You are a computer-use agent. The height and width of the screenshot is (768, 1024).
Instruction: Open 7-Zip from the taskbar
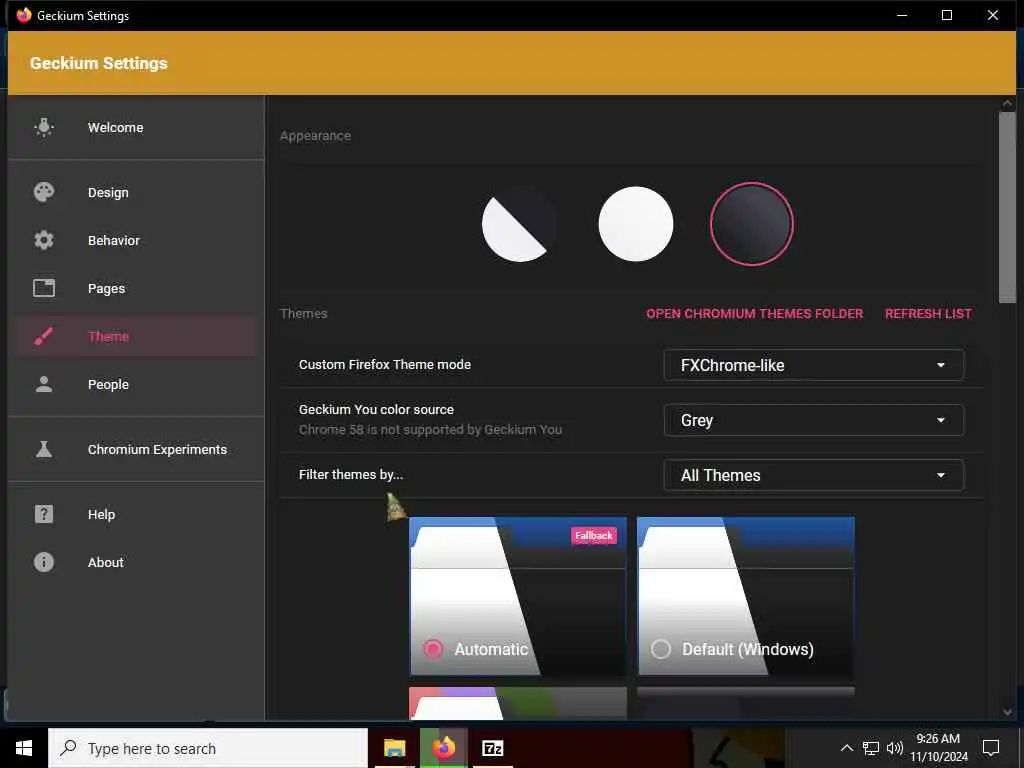pyautogui.click(x=492, y=748)
